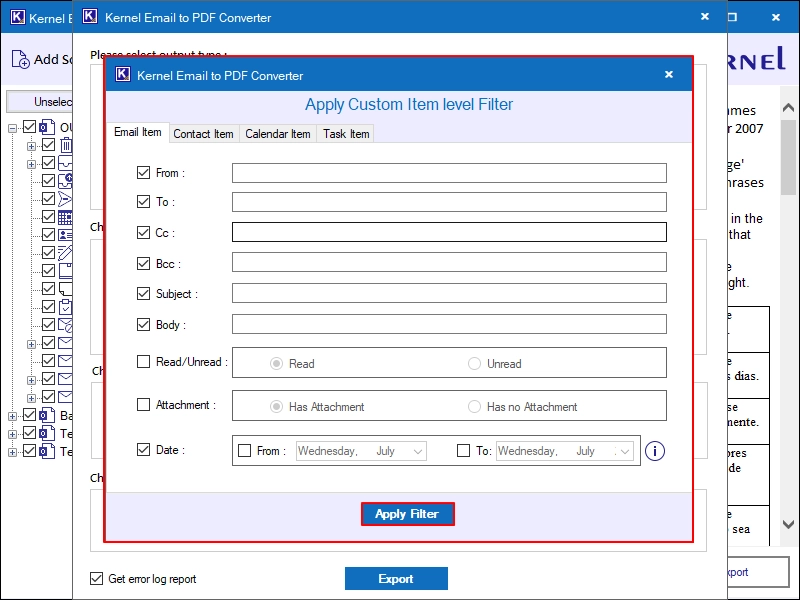Click the Export button in the output type dialog
The width and height of the screenshot is (800, 600).
(396, 579)
